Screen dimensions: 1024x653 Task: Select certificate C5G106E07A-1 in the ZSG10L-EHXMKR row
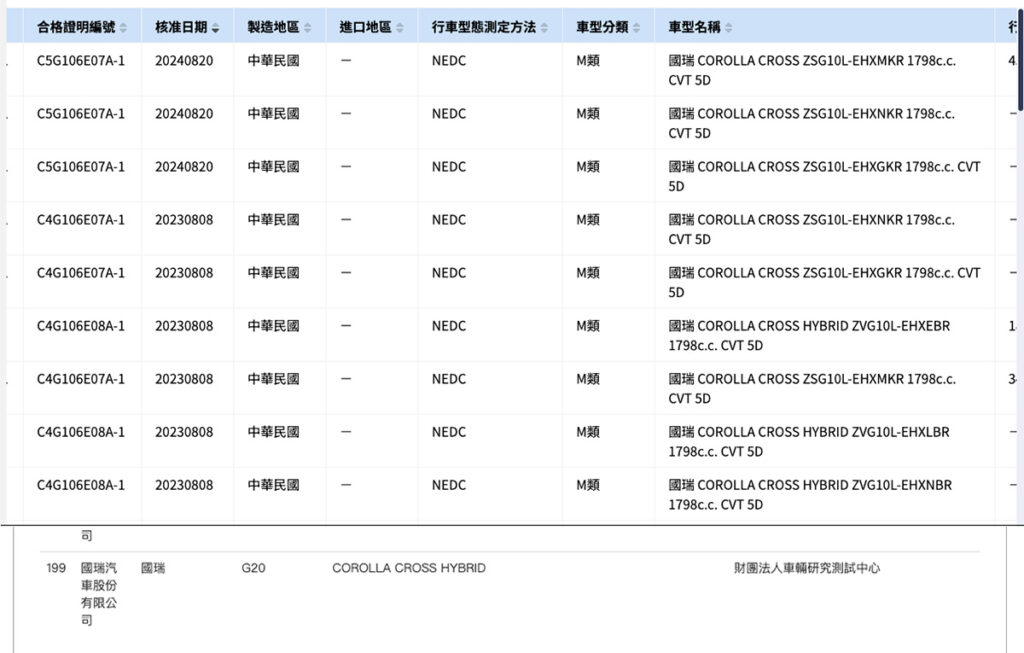(80, 61)
